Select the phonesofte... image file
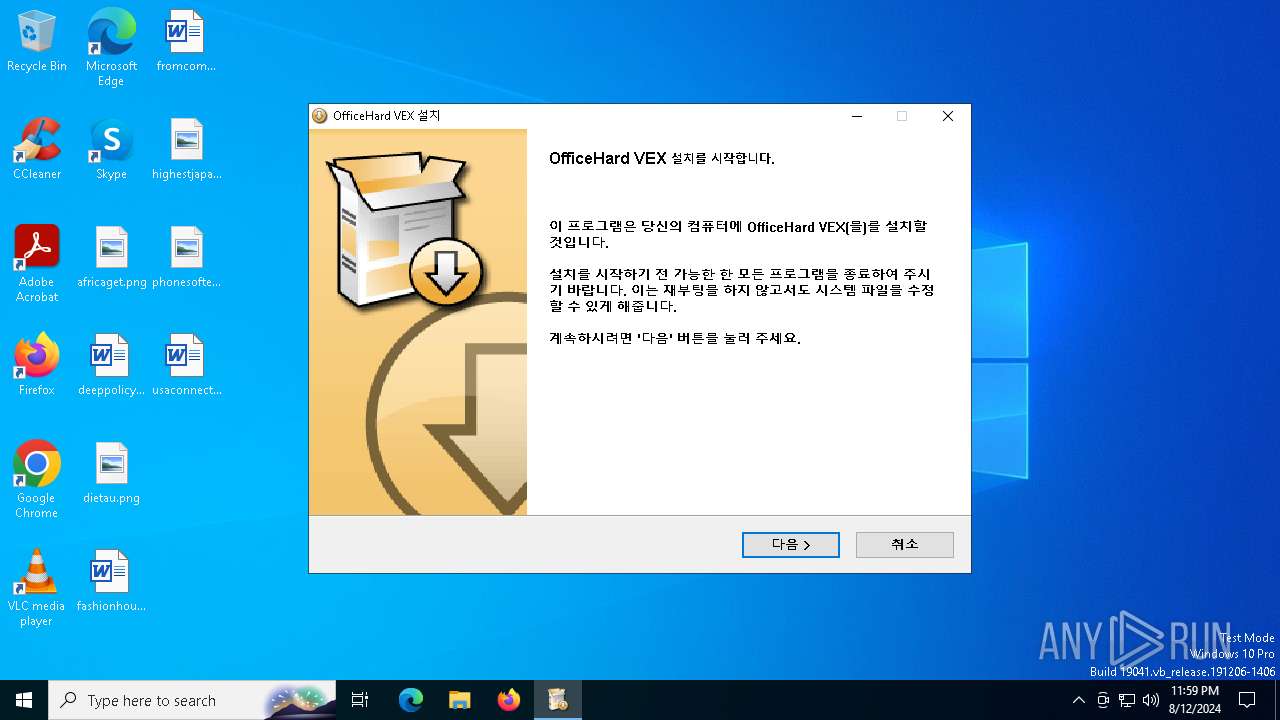Image resolution: width=1280 pixels, height=720 pixels. (x=186, y=258)
